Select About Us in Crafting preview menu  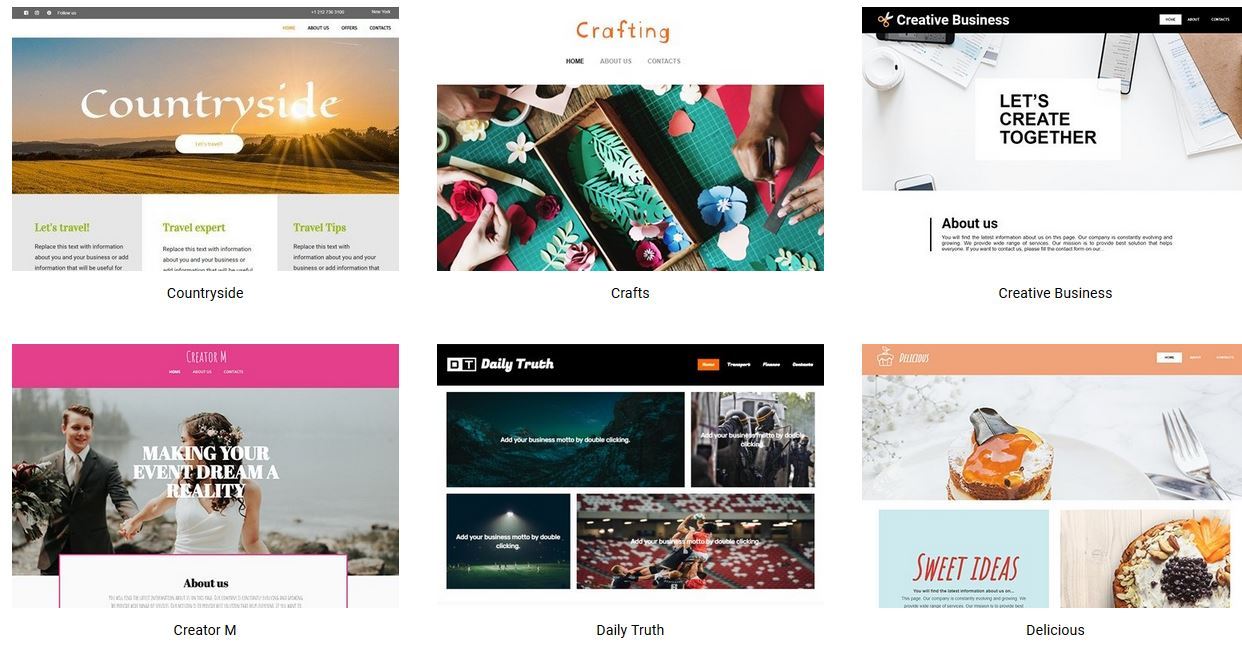pyautogui.click(x=616, y=61)
